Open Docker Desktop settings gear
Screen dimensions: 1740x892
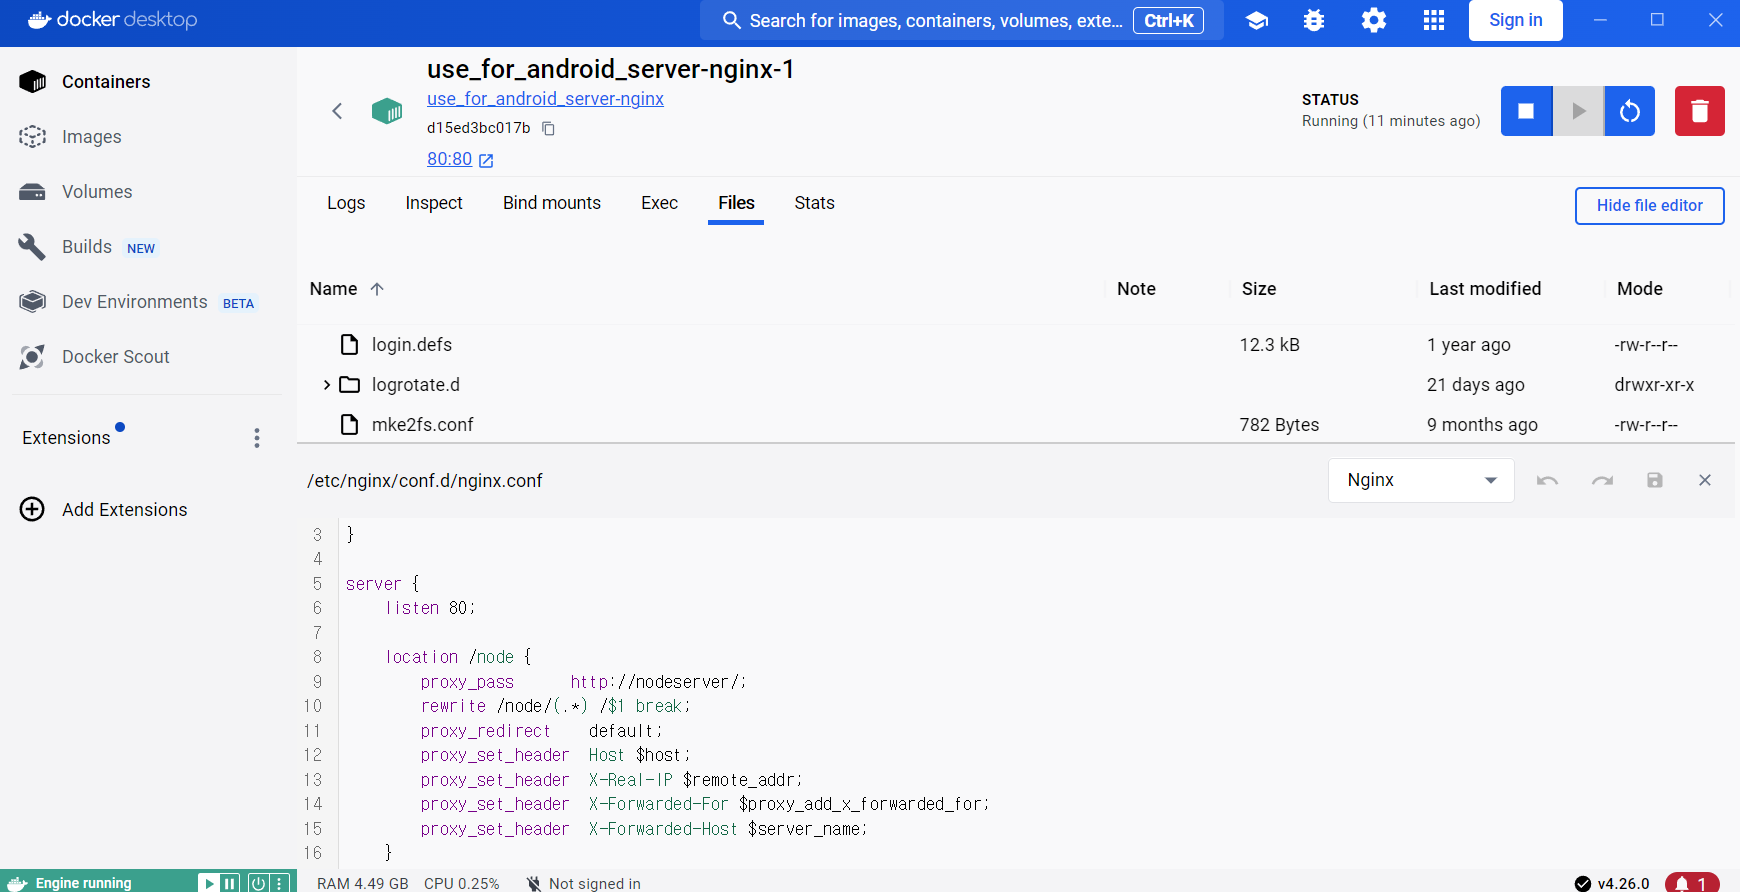[1374, 20]
